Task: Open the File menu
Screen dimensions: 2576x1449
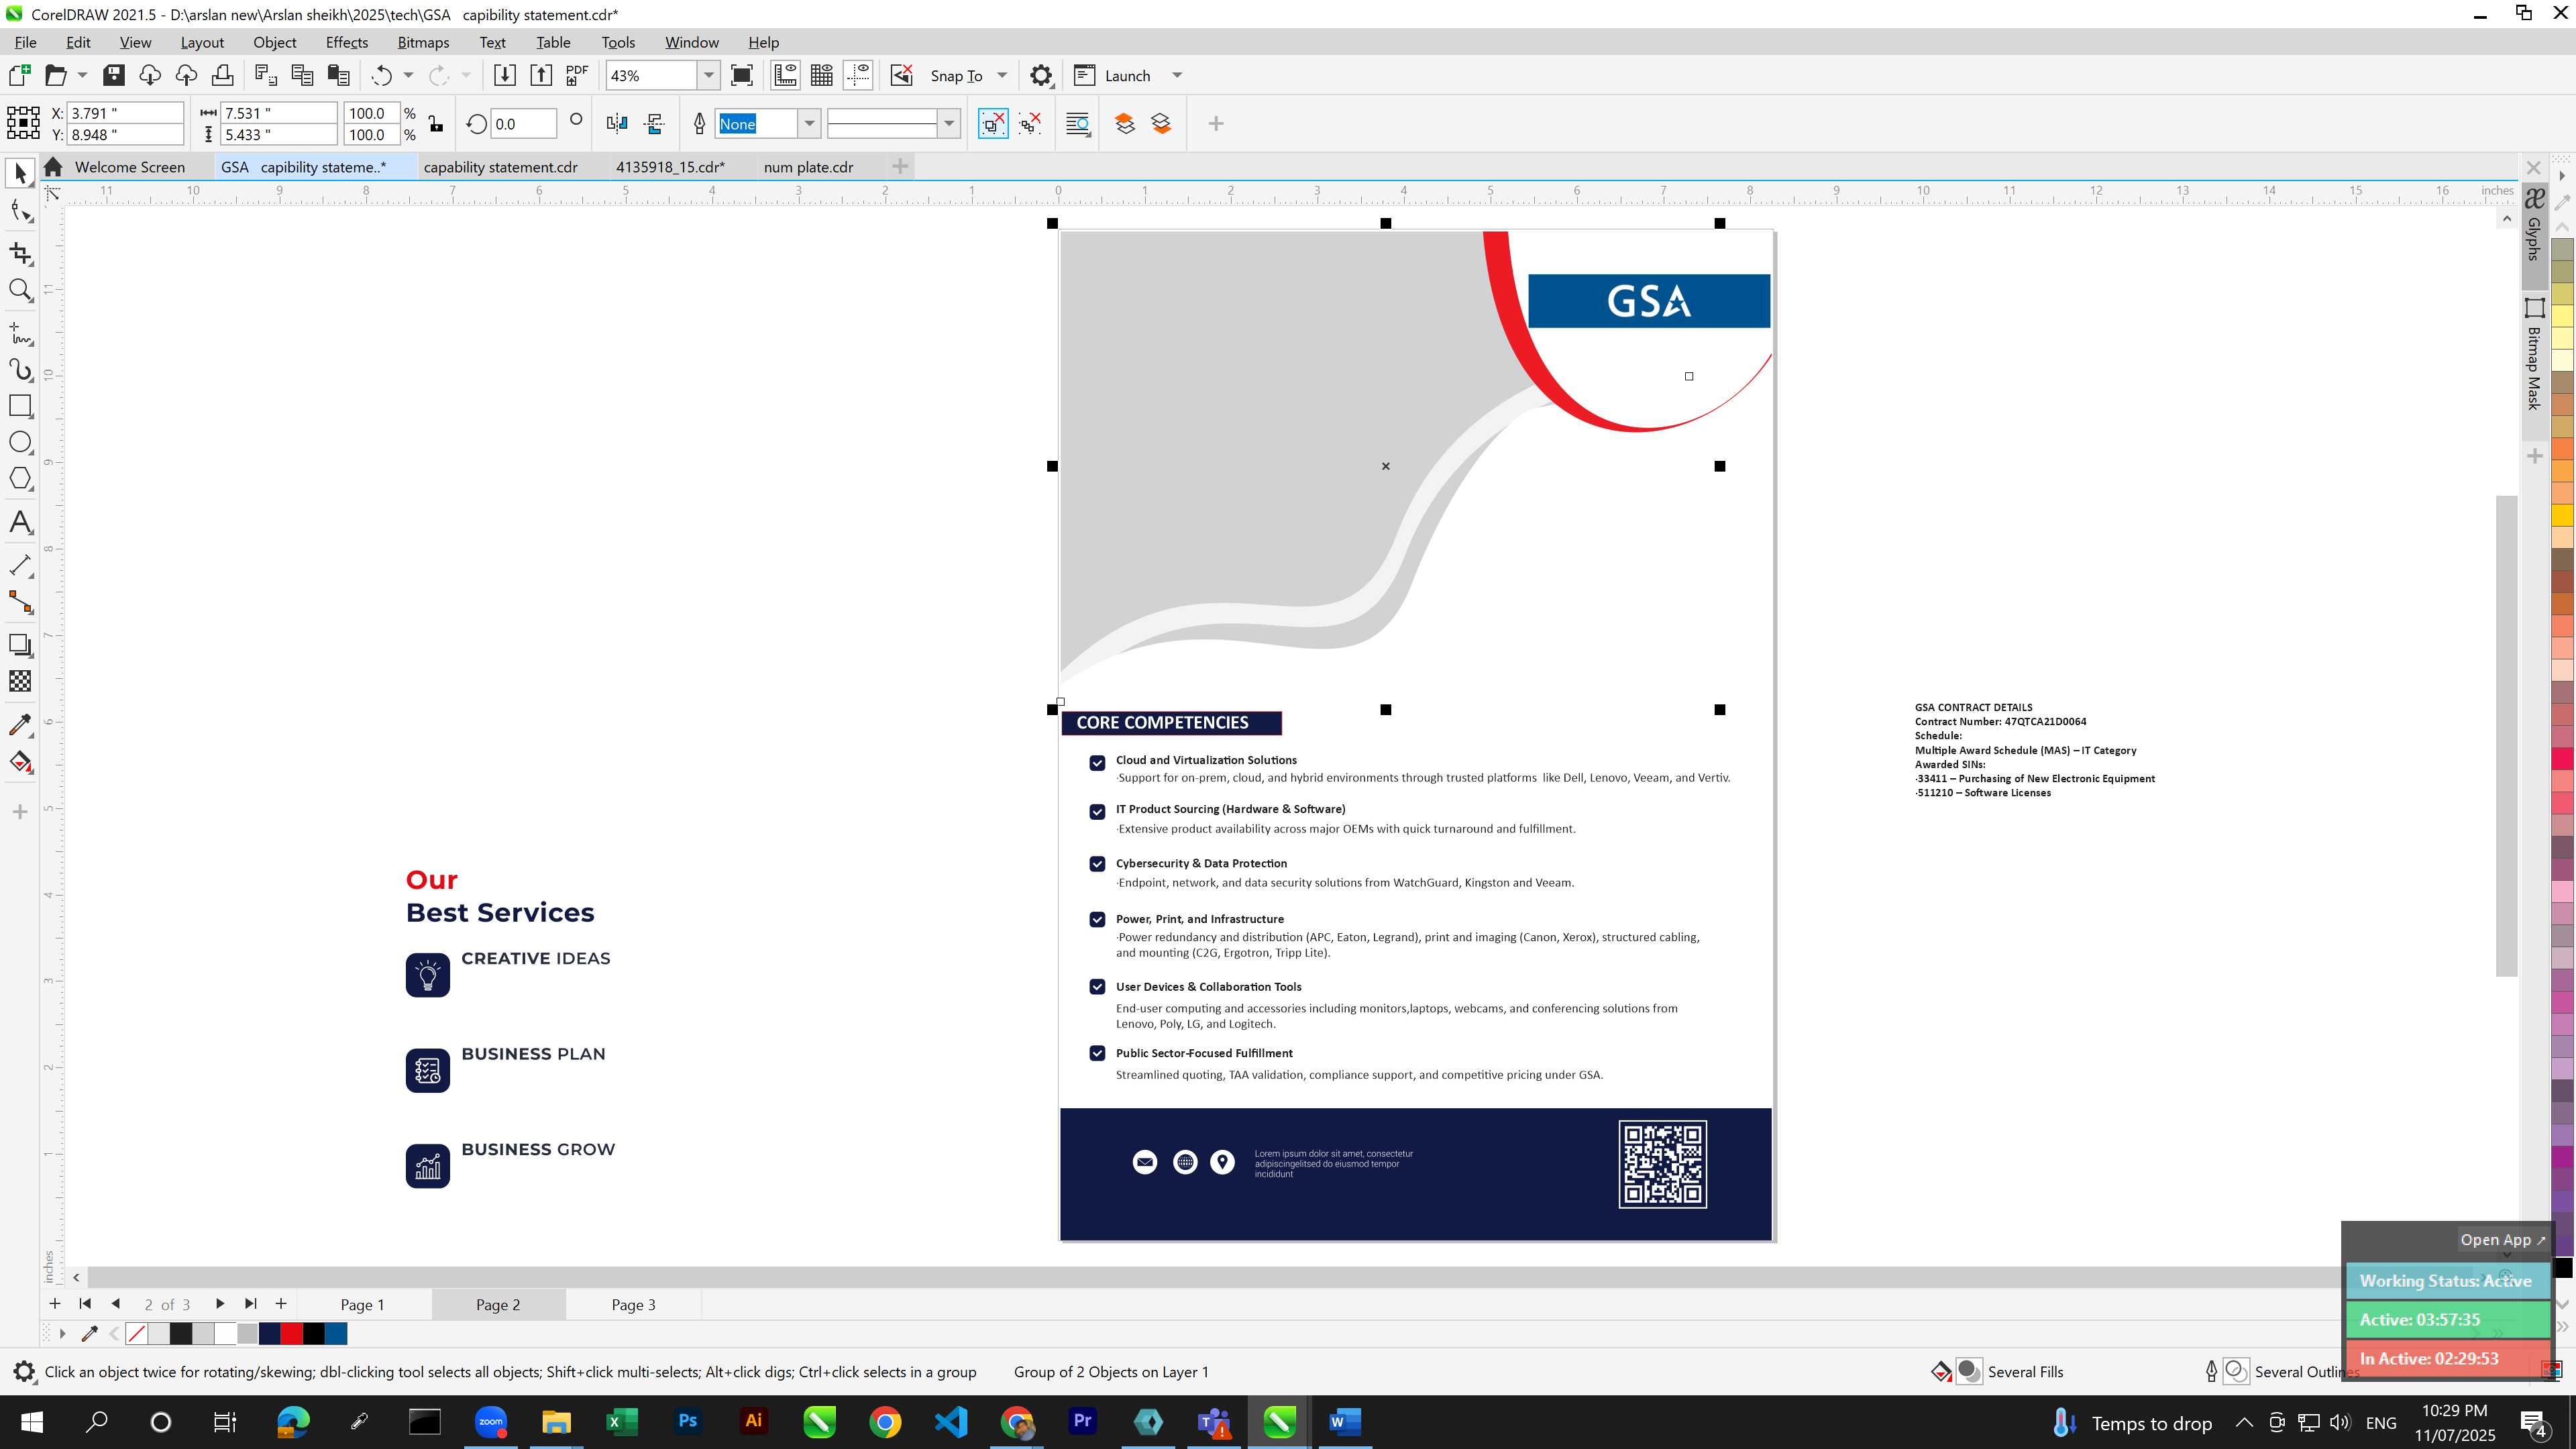Action: coord(25,42)
